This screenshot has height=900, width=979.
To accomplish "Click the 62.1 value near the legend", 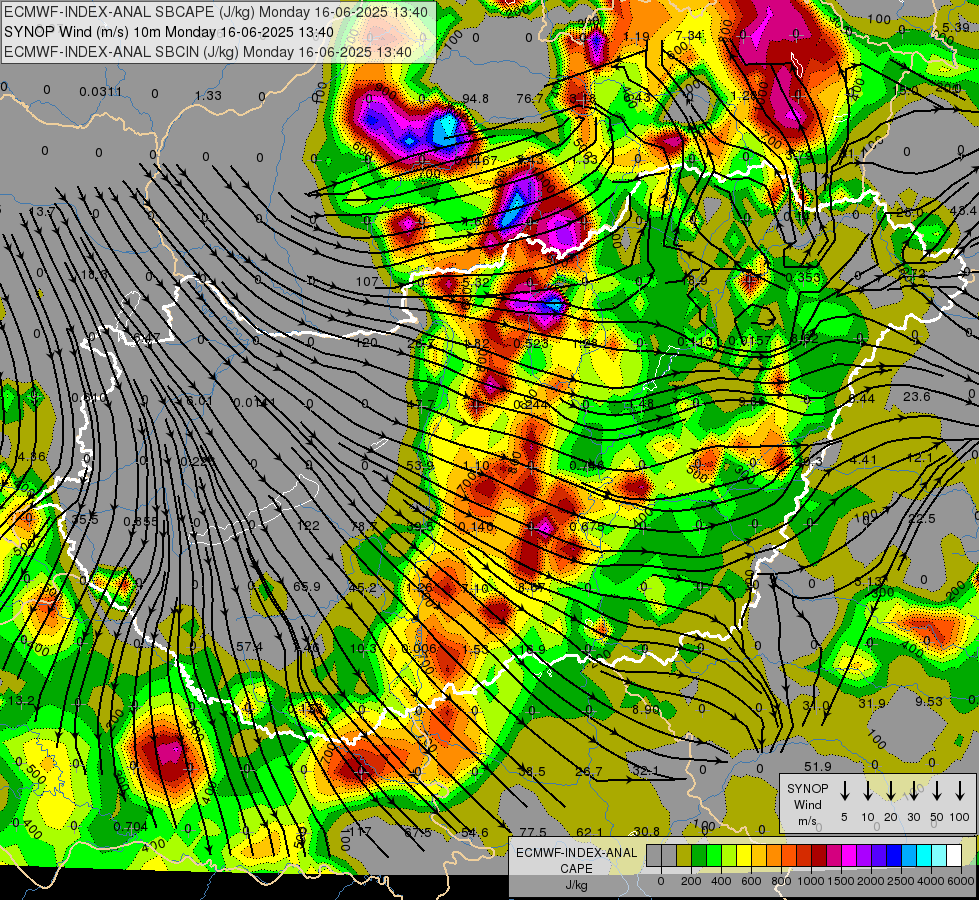I will tap(589, 832).
